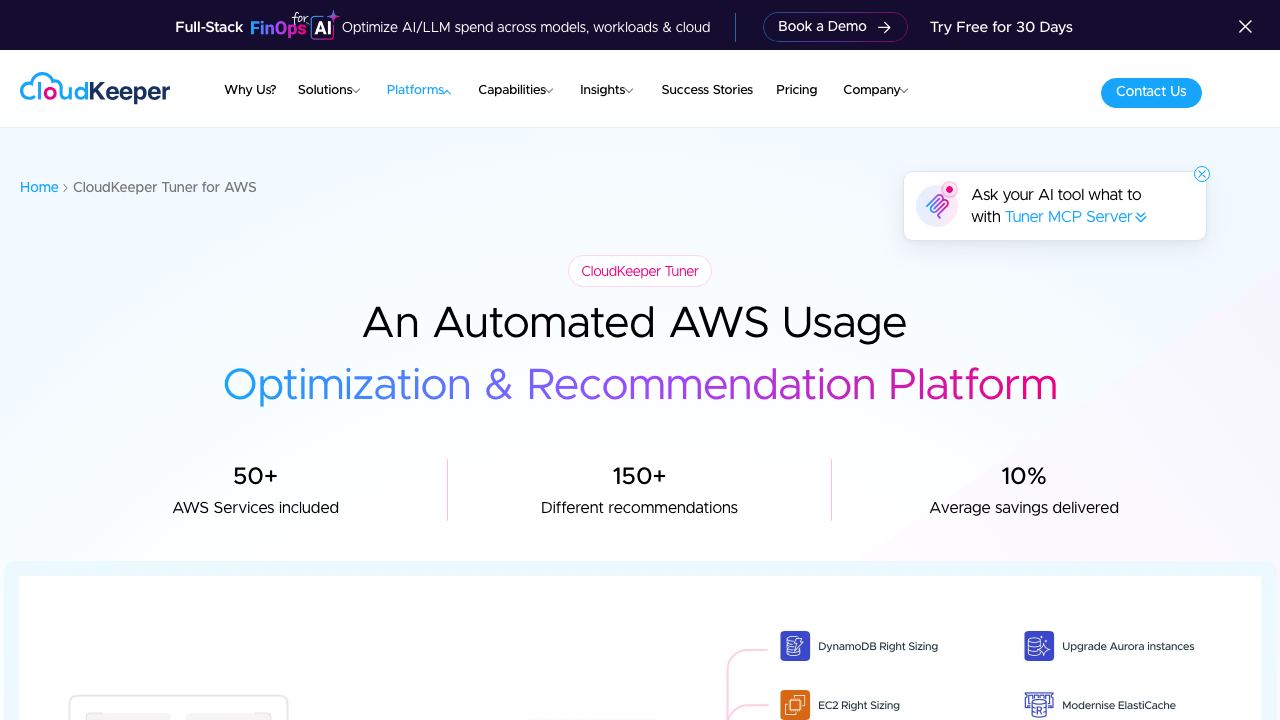
Task: Dismiss the Tuner MCP Server popup
Action: point(1202,174)
